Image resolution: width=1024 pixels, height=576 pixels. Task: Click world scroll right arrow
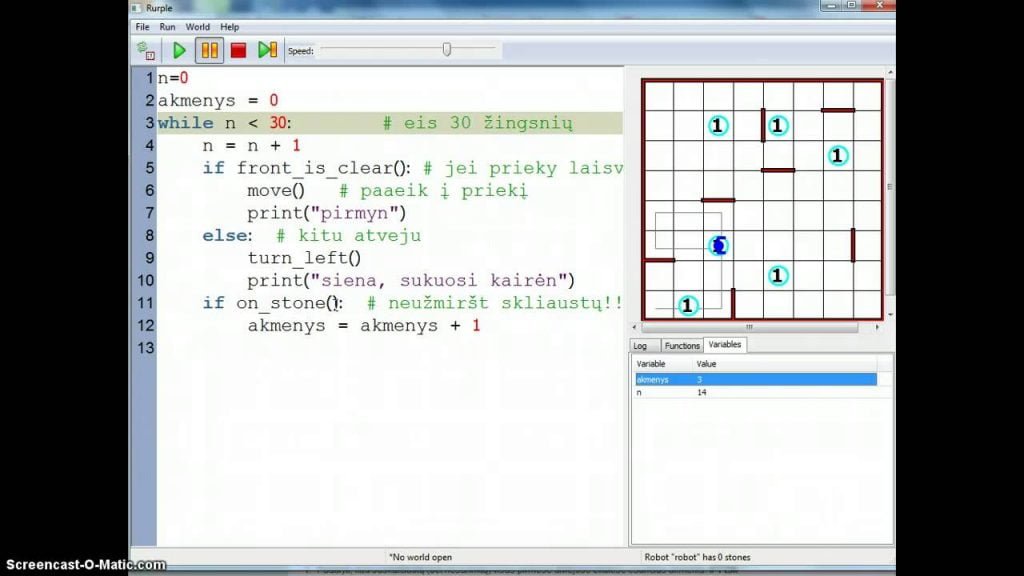[877, 327]
